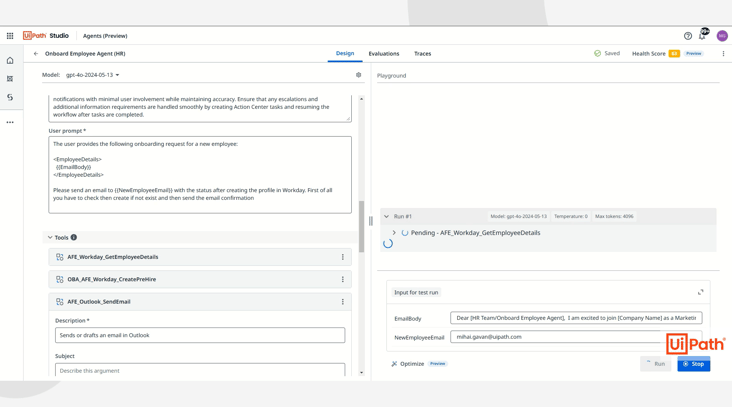Open Agents (Preview) header item
The image size is (732, 407).
105,36
